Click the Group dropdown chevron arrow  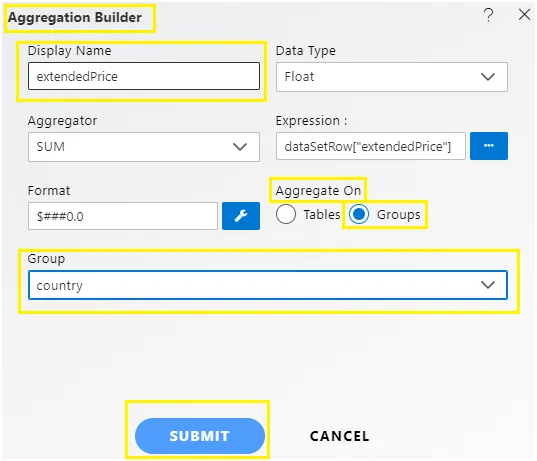pyautogui.click(x=488, y=285)
